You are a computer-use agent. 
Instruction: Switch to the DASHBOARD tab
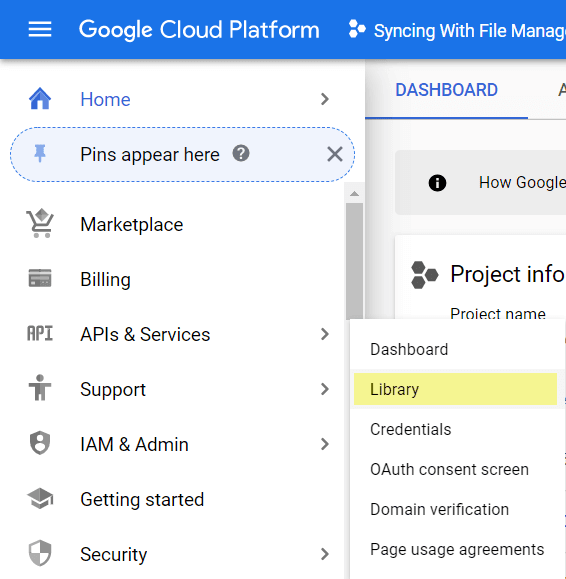(446, 90)
